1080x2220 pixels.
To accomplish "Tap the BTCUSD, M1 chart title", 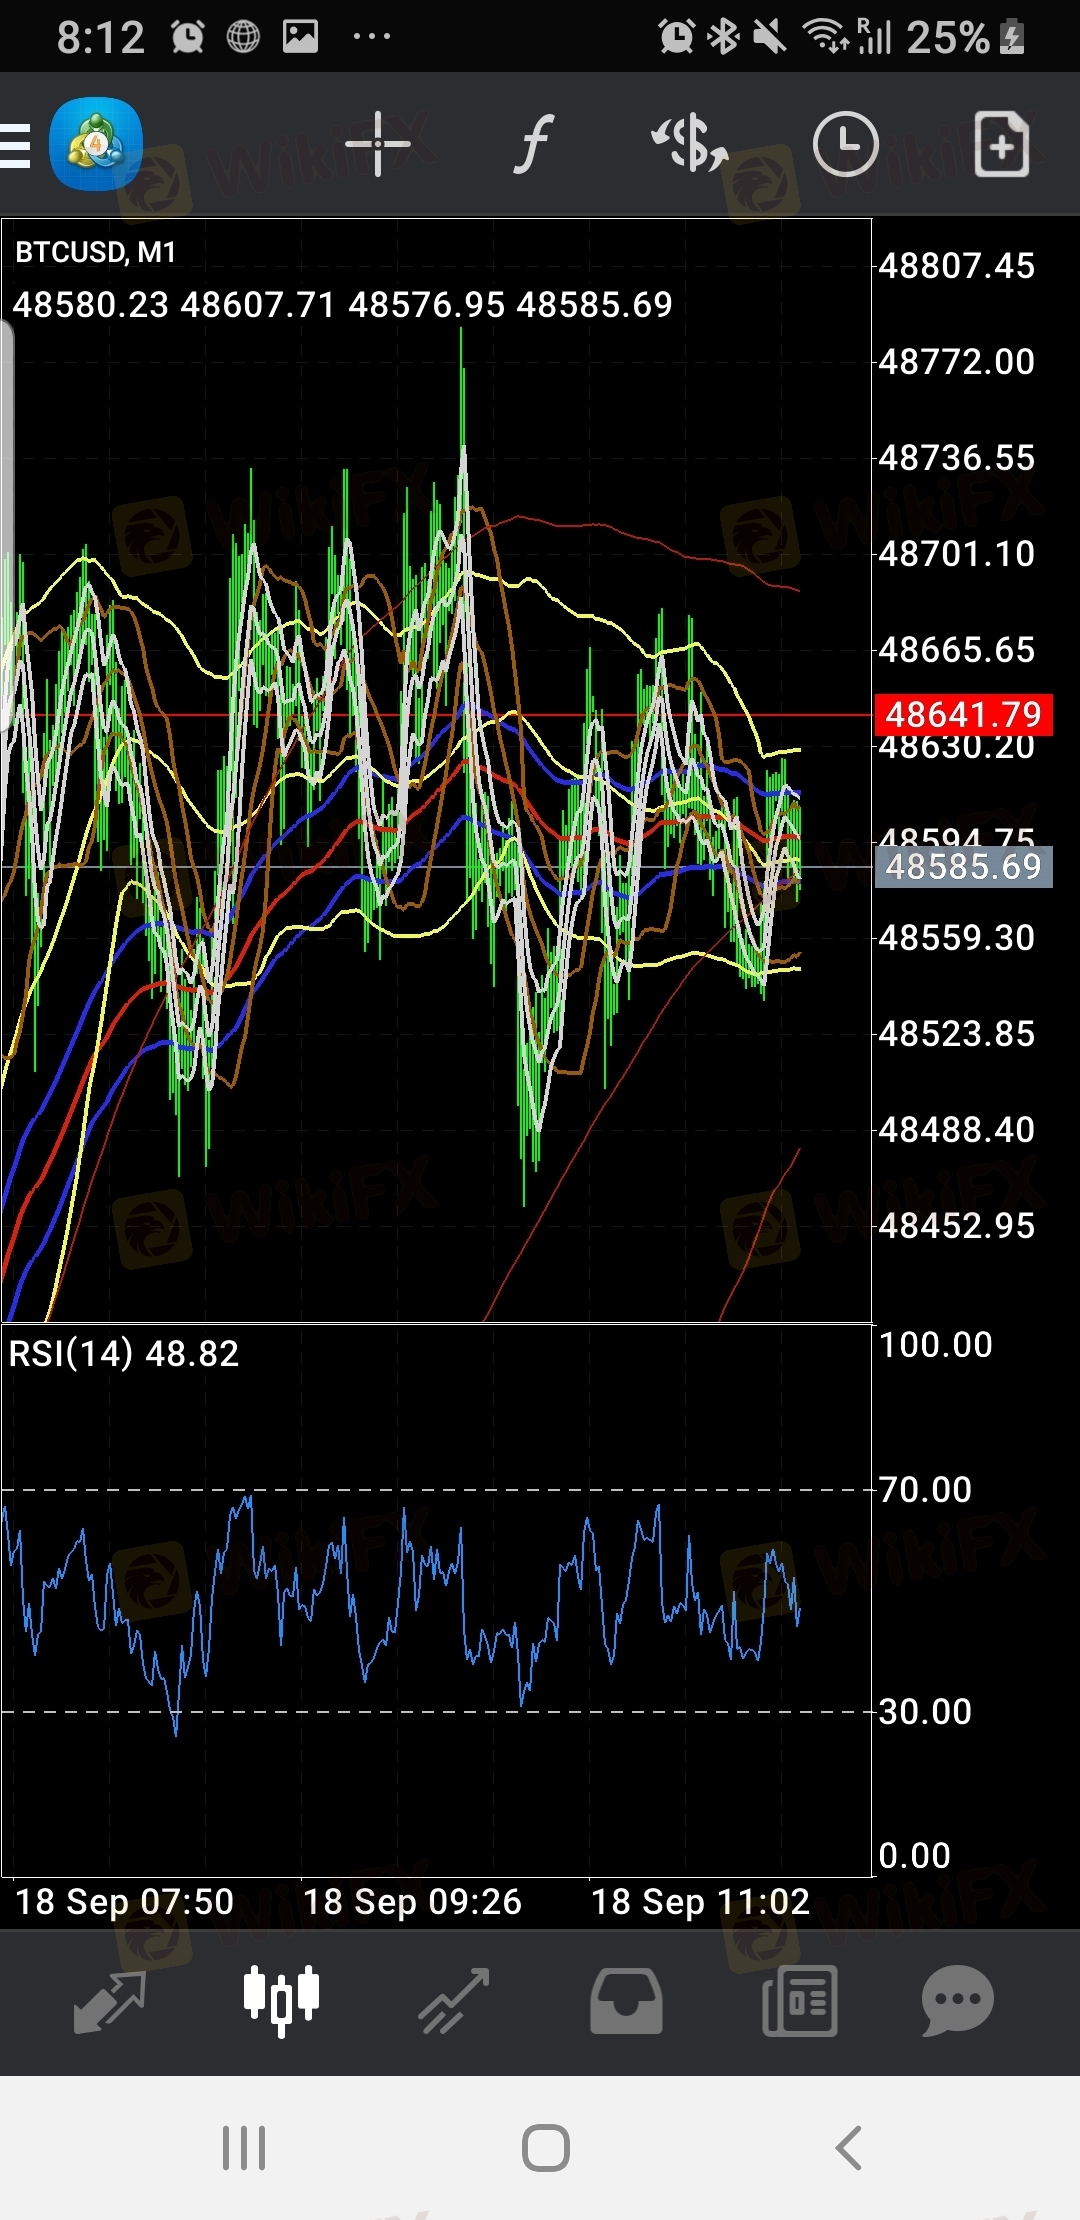I will (96, 252).
